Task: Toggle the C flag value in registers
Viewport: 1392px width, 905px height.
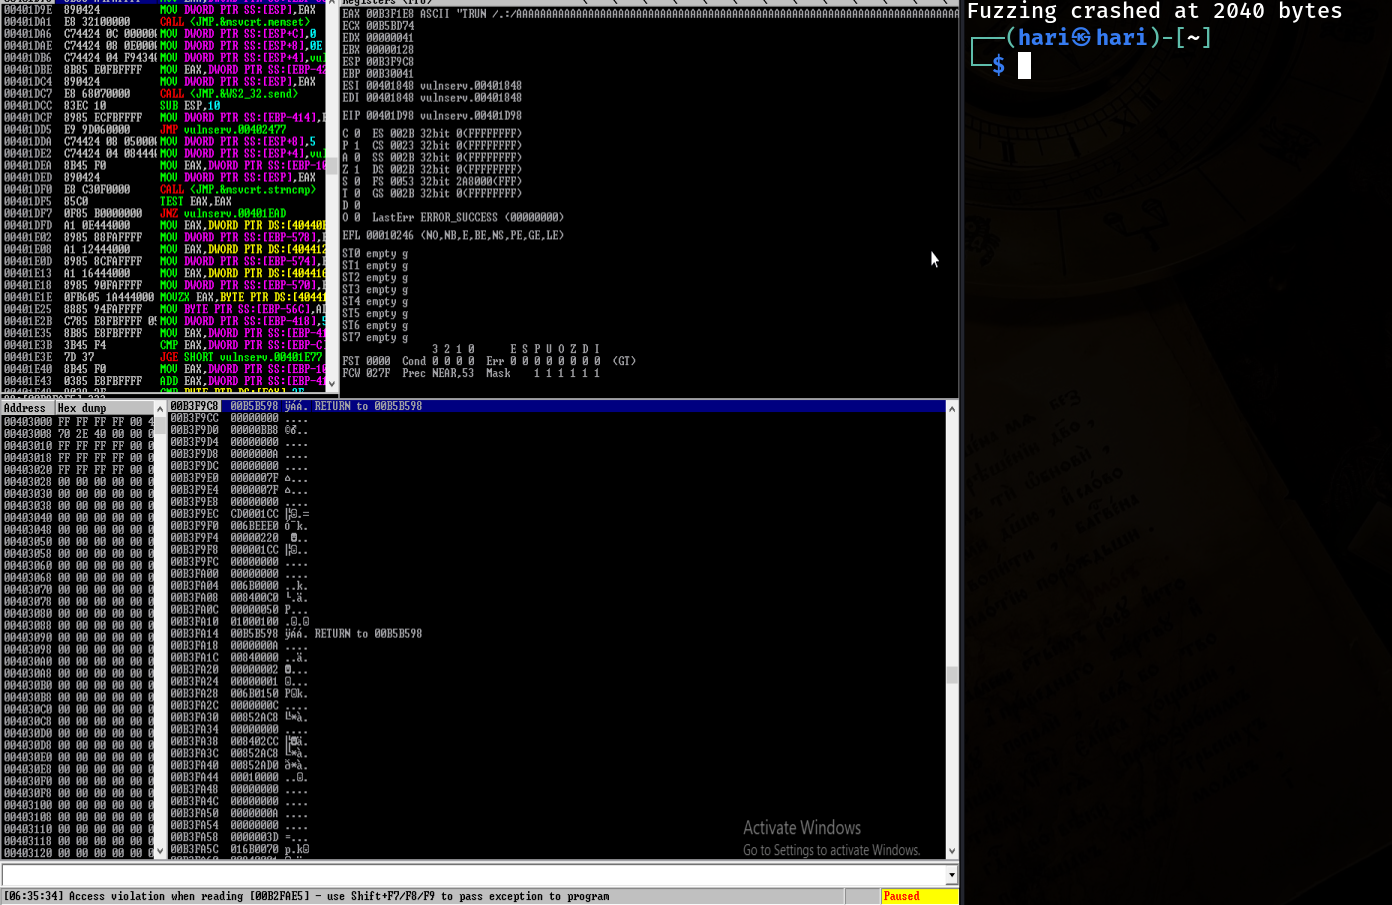Action: [357, 133]
